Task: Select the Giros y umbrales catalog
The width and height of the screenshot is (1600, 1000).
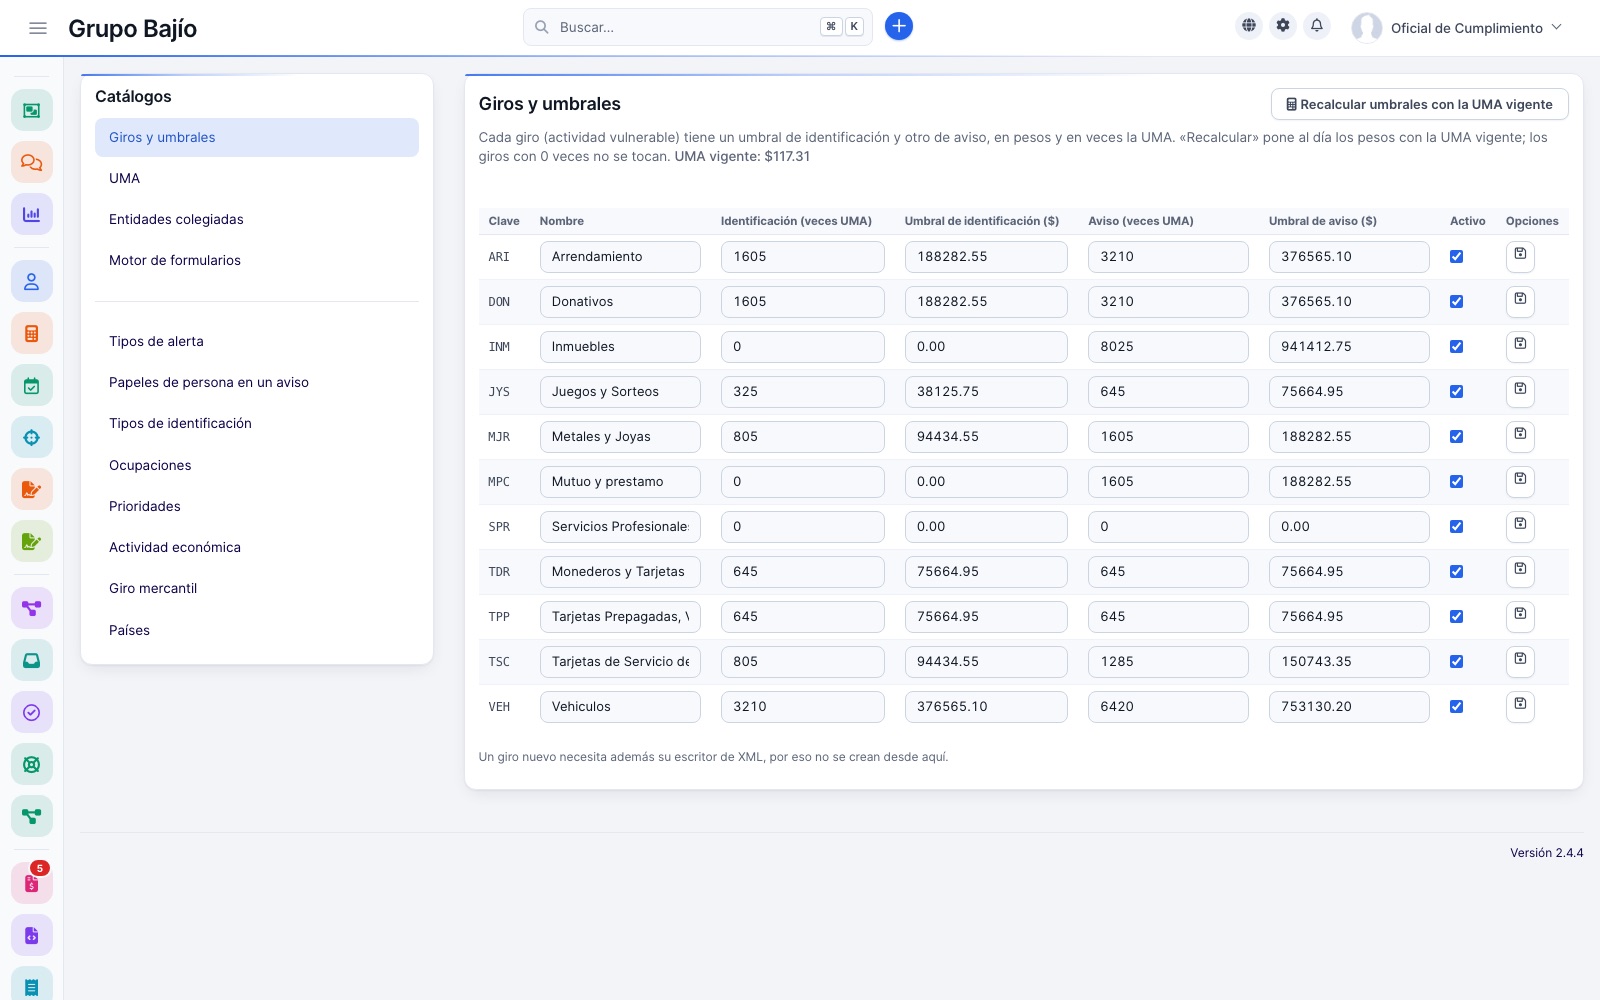Action: tap(257, 137)
